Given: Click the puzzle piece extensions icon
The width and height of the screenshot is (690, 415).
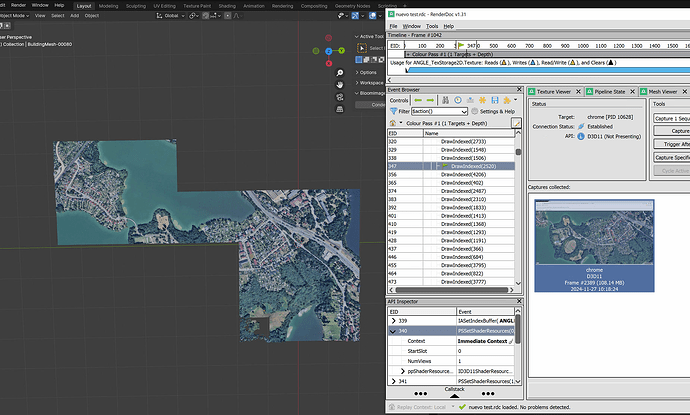Looking at the screenshot, I should (507, 100).
